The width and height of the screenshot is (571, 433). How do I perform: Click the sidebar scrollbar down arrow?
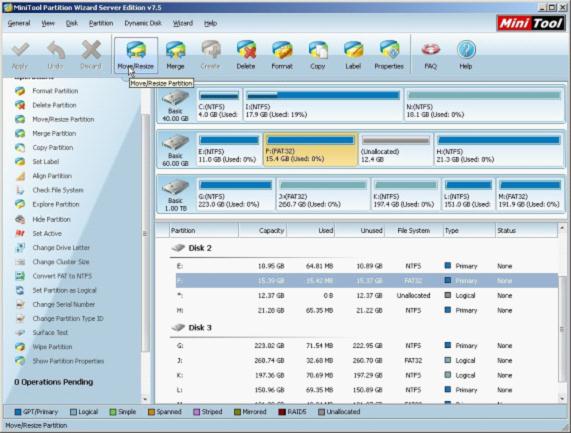(146, 399)
